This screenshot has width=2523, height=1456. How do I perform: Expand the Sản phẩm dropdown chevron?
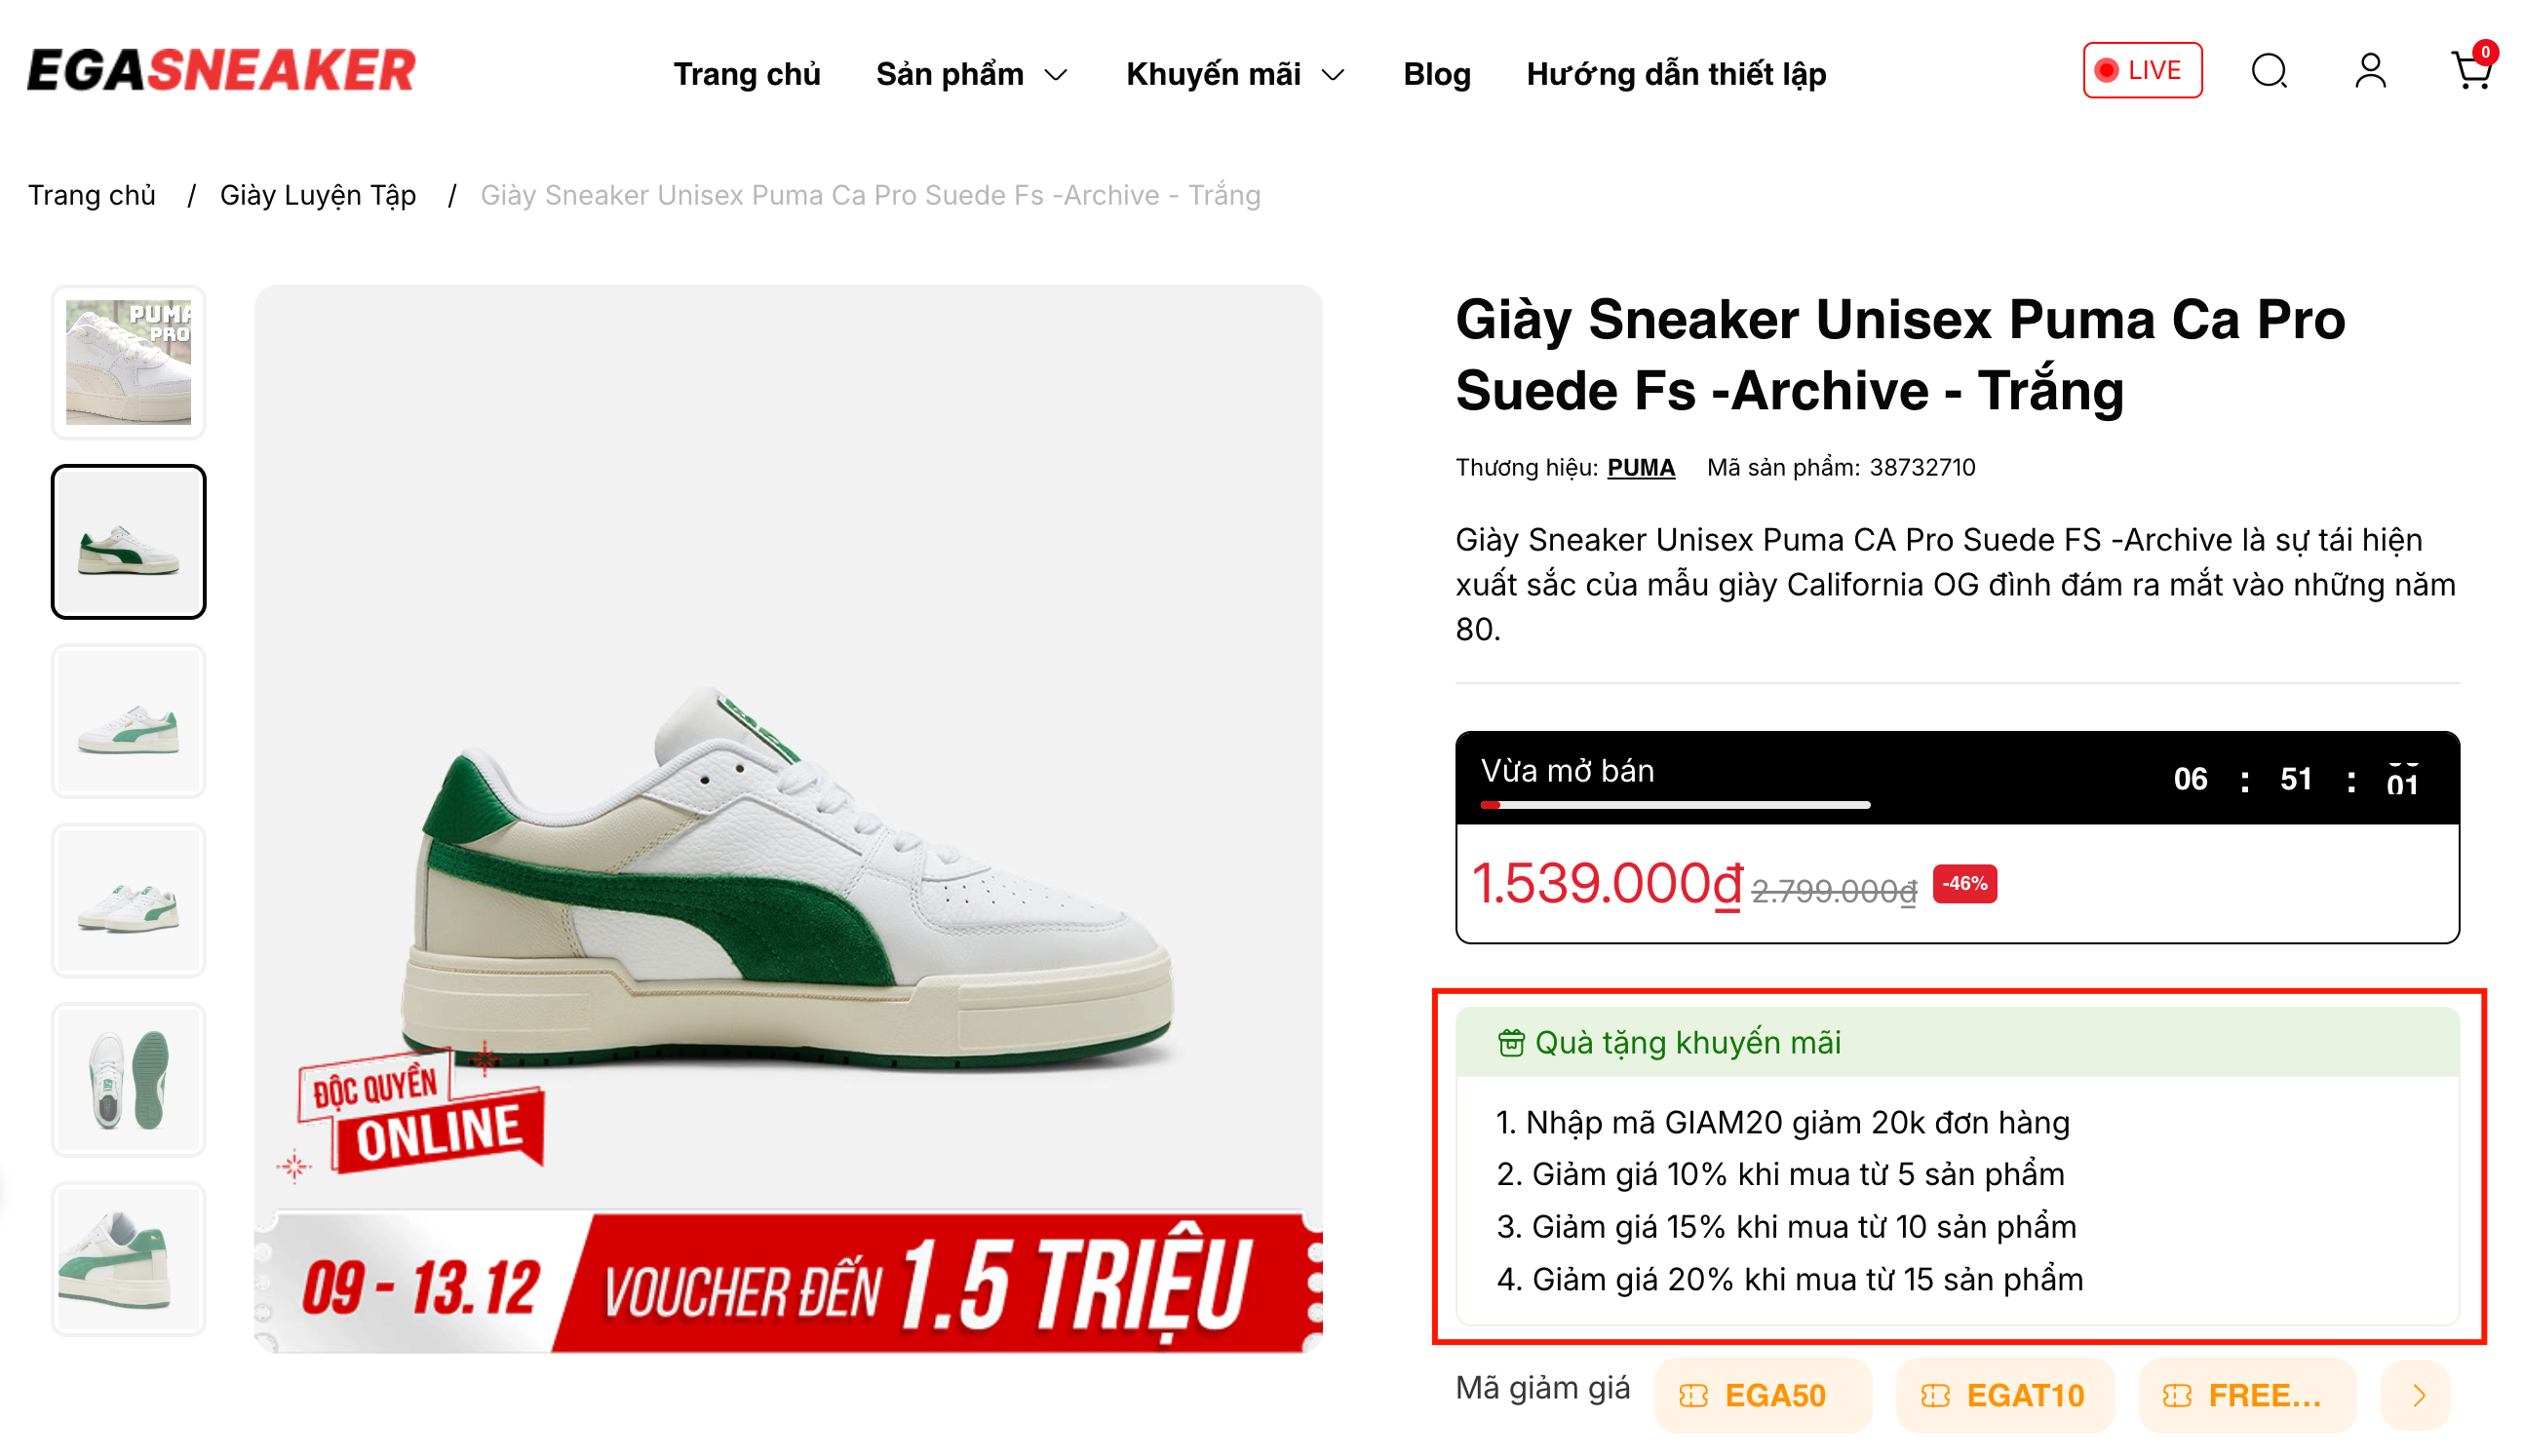[x=1056, y=76]
